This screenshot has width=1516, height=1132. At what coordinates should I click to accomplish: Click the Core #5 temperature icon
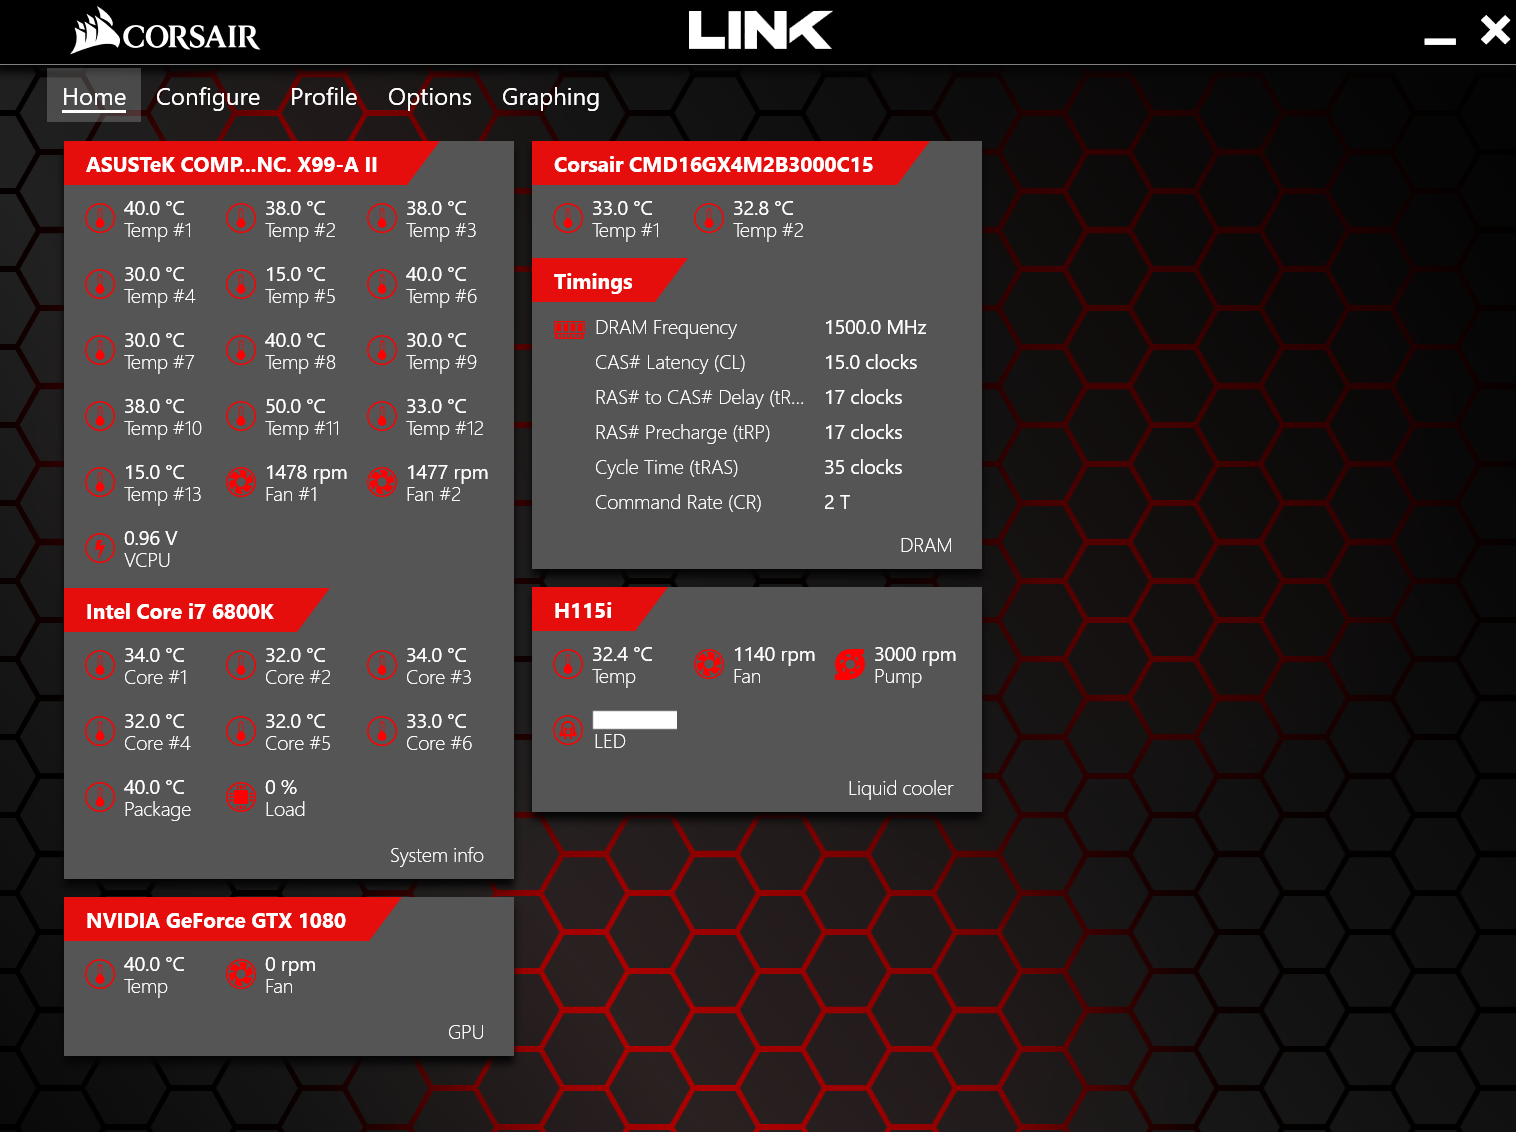[241, 732]
